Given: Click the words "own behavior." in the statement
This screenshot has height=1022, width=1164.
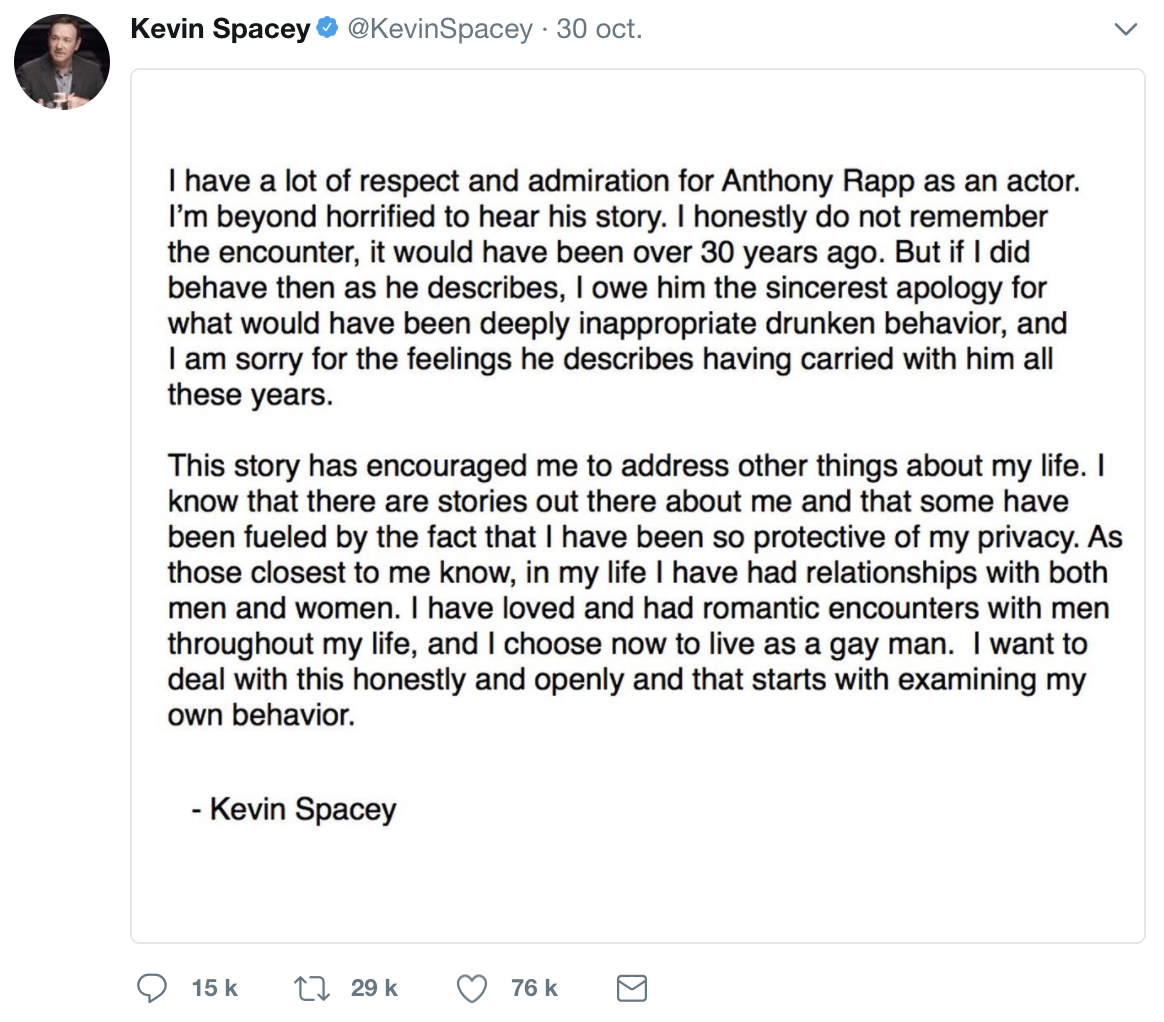Looking at the screenshot, I should [261, 717].
